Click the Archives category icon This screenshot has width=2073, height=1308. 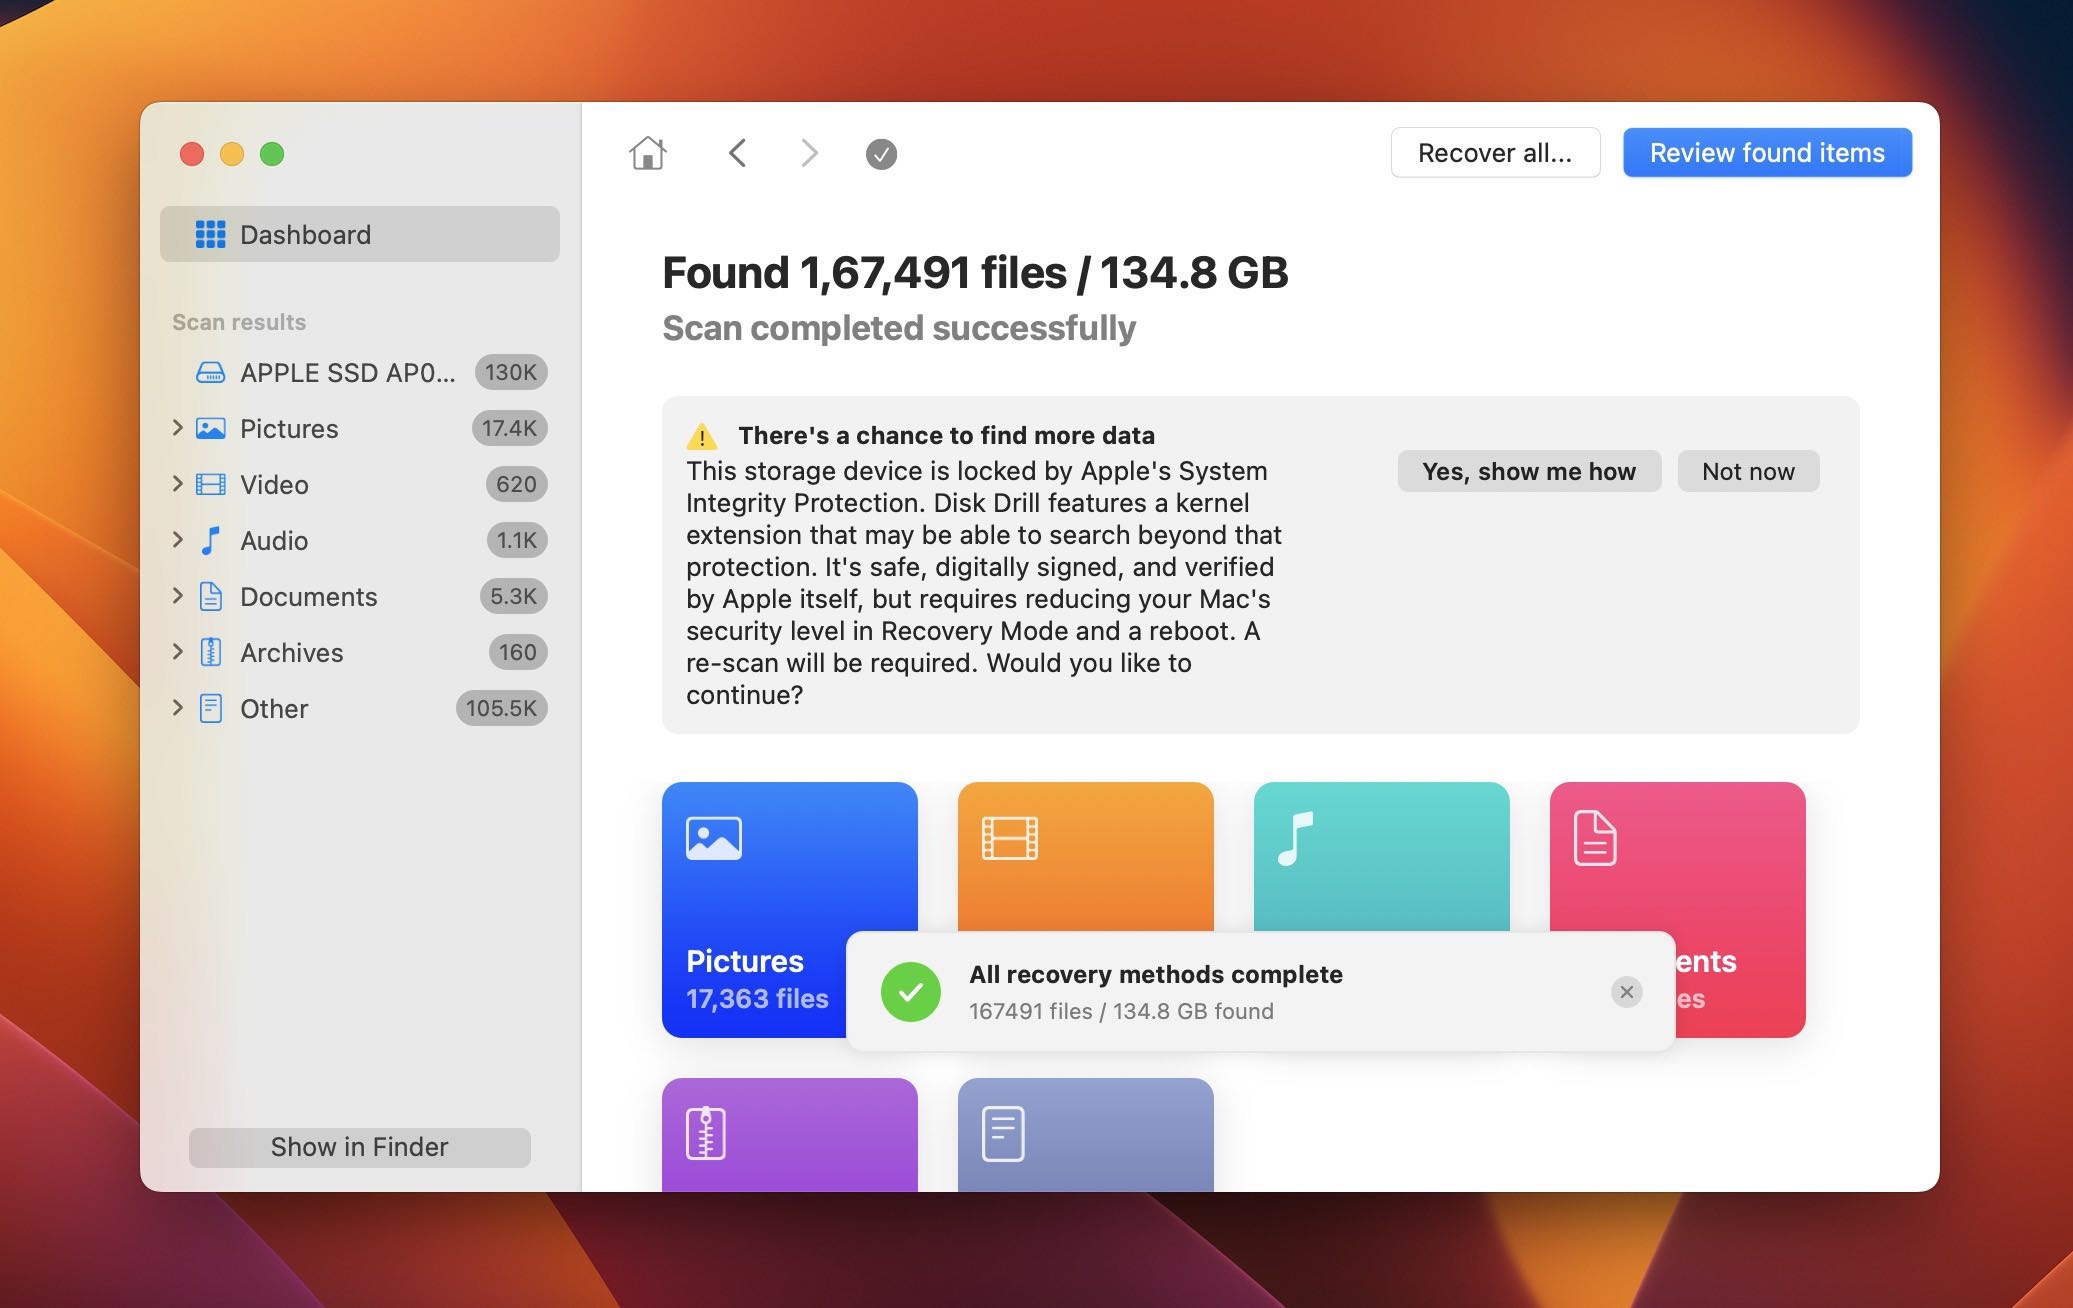pyautogui.click(x=209, y=651)
